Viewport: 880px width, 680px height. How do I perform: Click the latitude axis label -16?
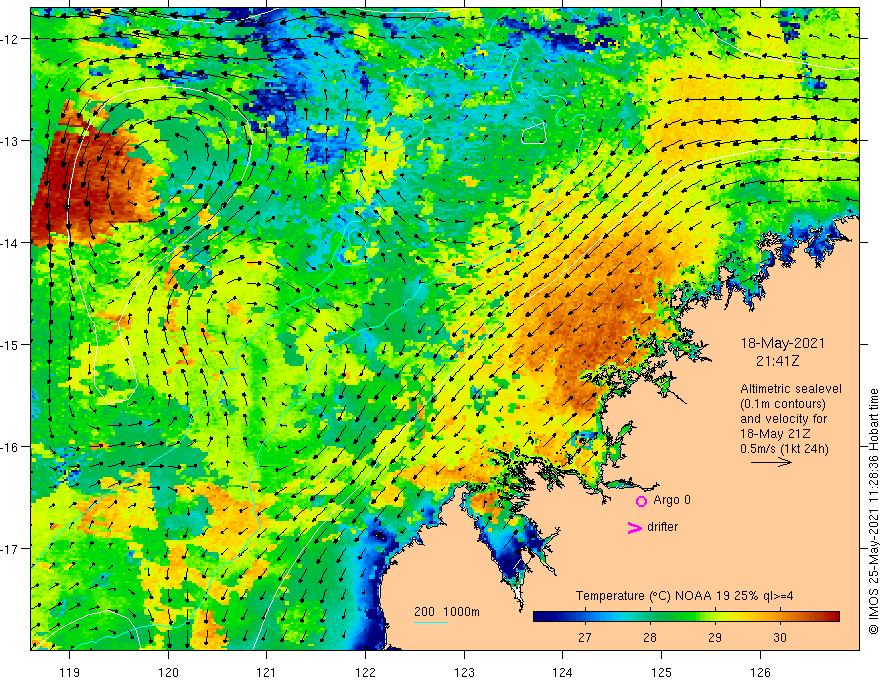click(x=10, y=447)
